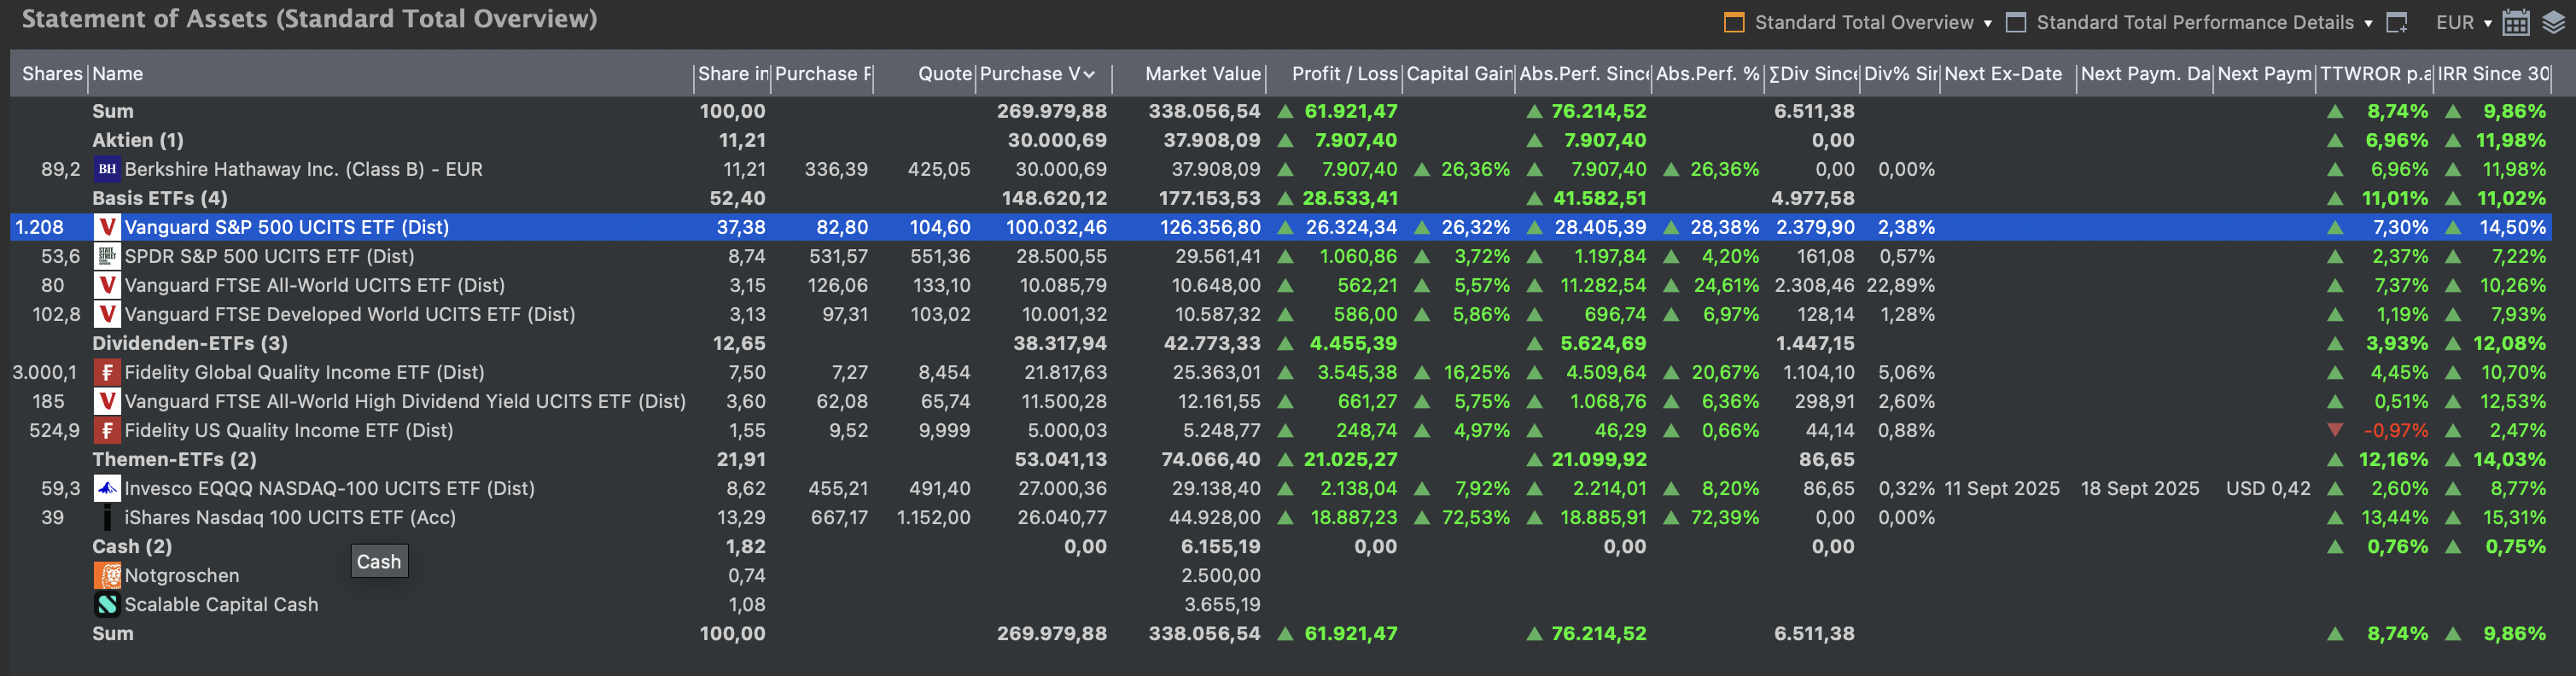The image size is (2576, 676).
Task: Toggle sort arrow on Purchase Value column
Action: tap(1089, 74)
